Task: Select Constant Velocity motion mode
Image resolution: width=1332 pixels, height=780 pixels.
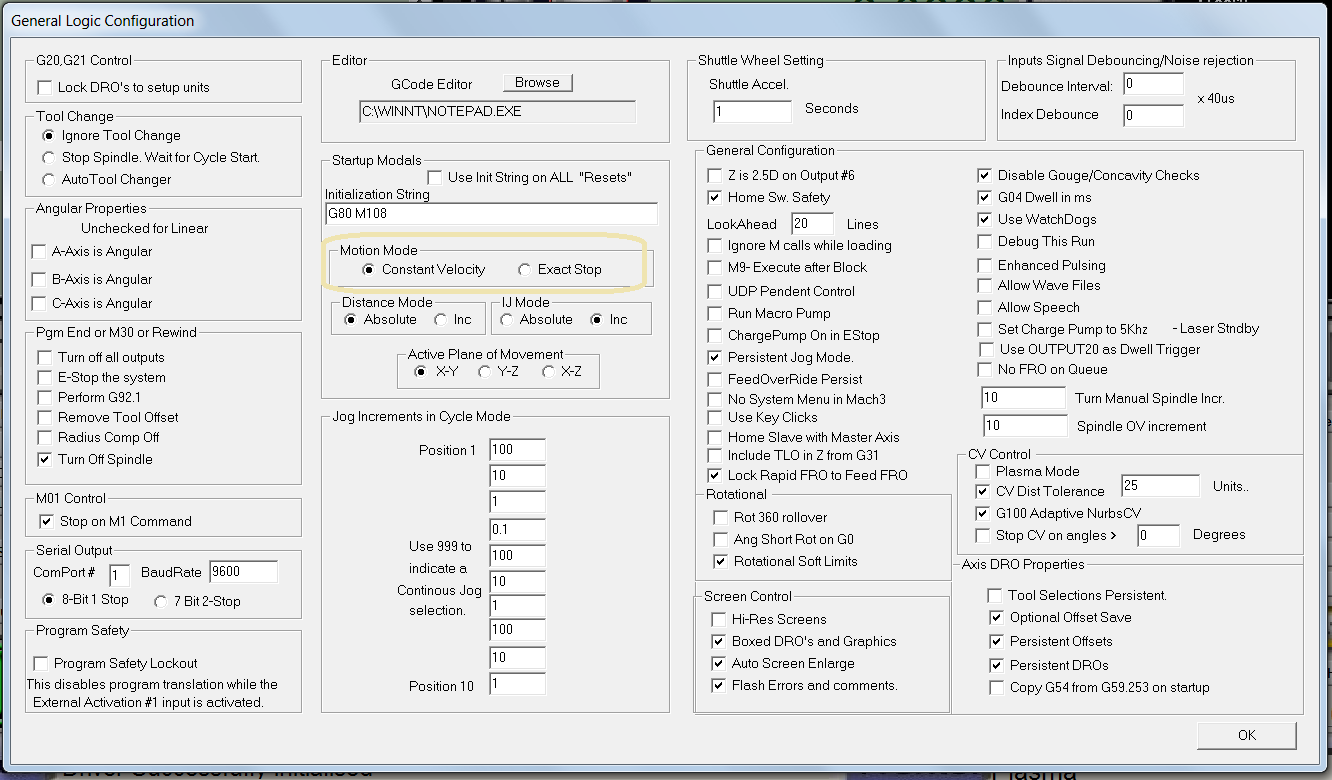Action: [368, 269]
